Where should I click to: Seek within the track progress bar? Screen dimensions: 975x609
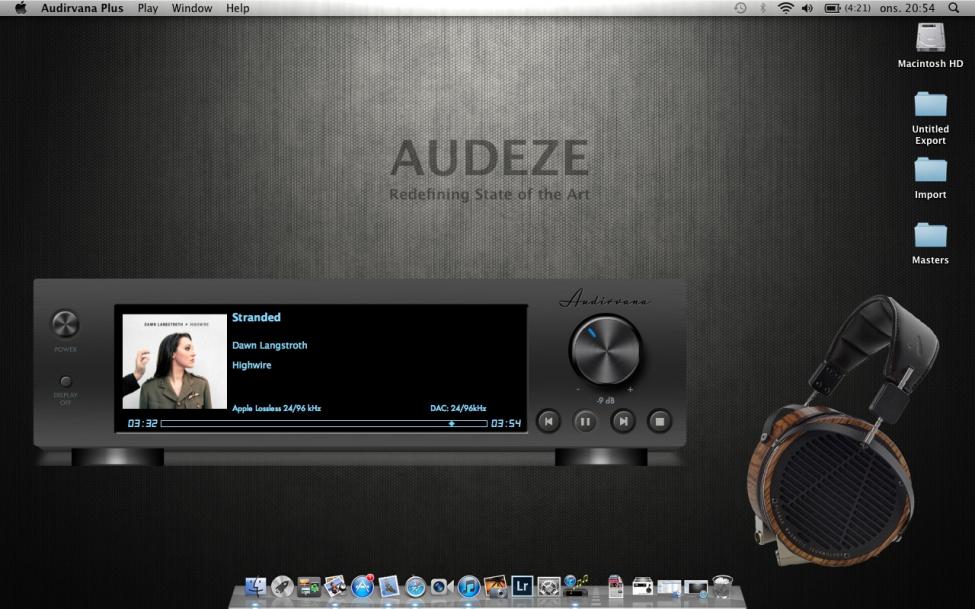pyautogui.click(x=324, y=423)
